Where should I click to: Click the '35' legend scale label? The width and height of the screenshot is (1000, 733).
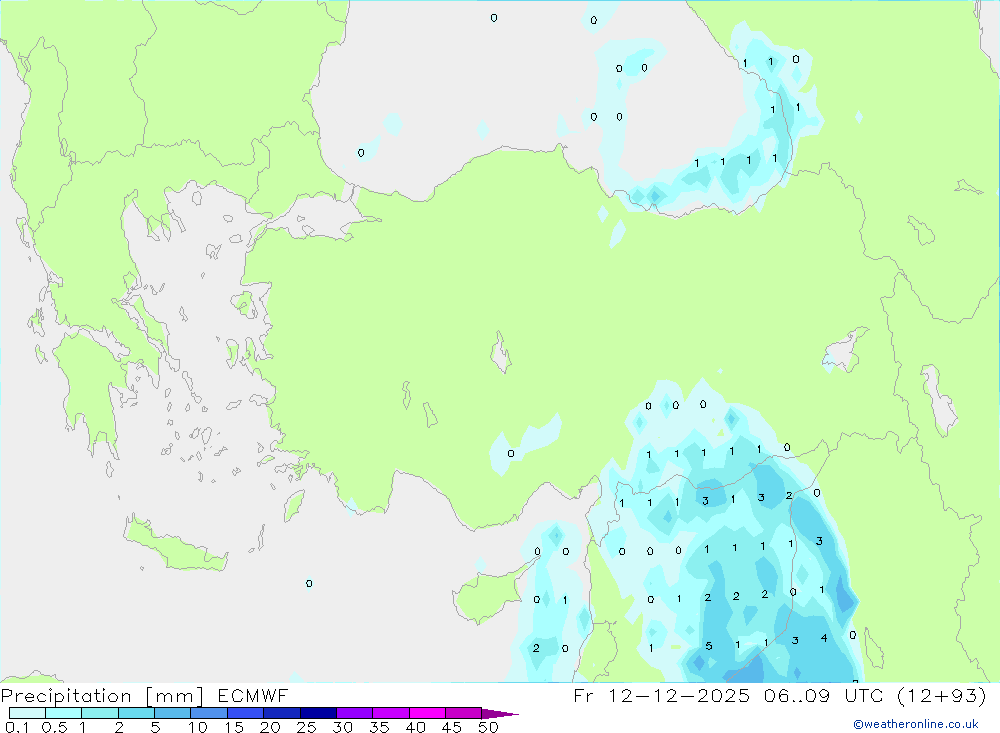point(379,727)
